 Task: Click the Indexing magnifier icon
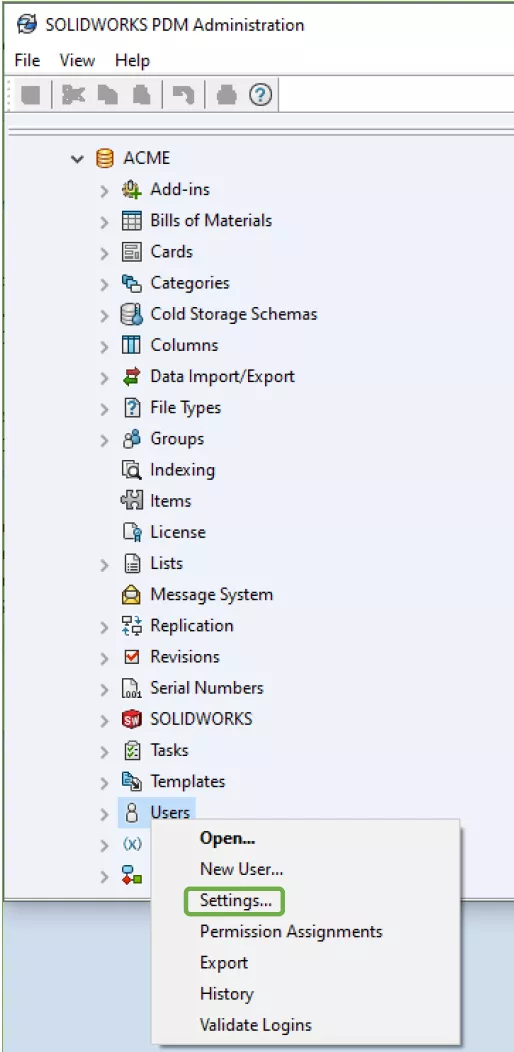coord(132,470)
